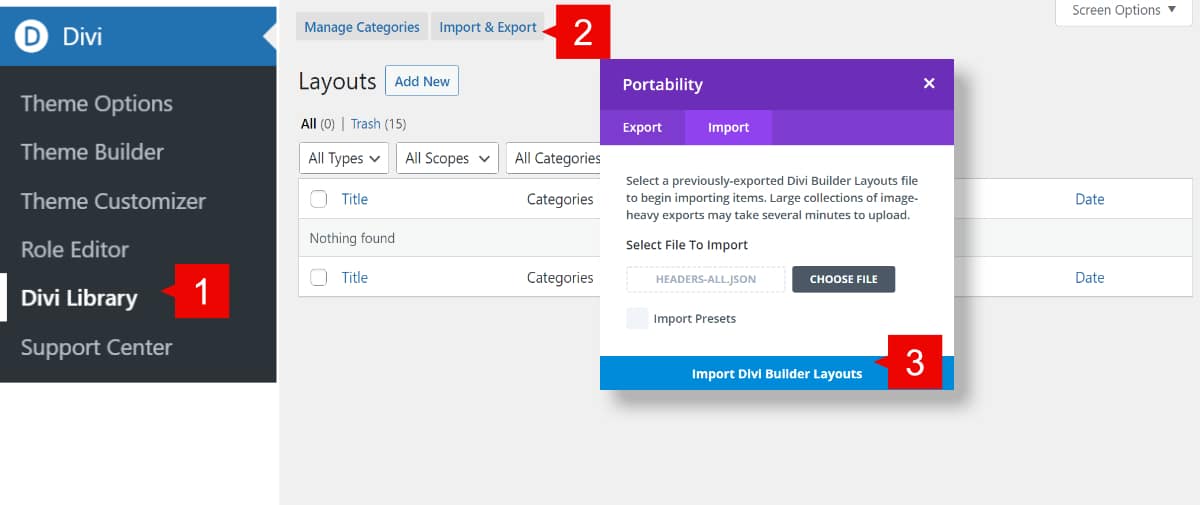Open the Trash layouts link
1200x505 pixels.
(365, 124)
